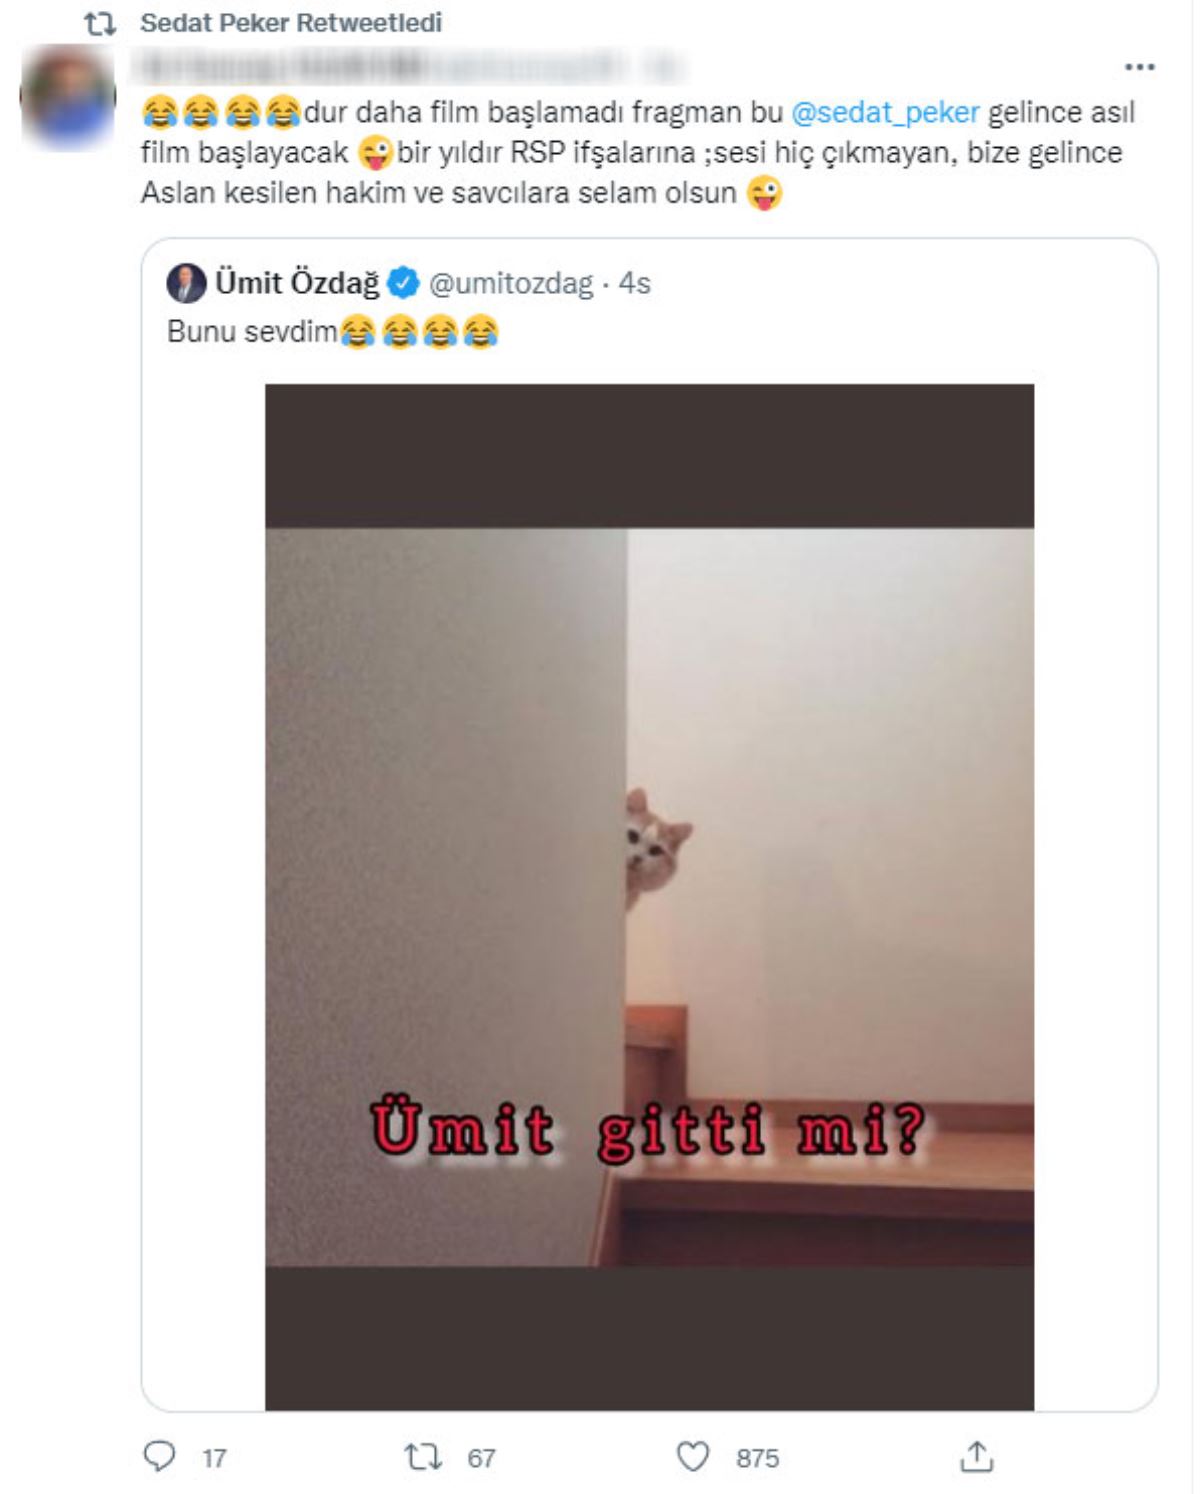Click the retweet count 67

[x=481, y=1458]
